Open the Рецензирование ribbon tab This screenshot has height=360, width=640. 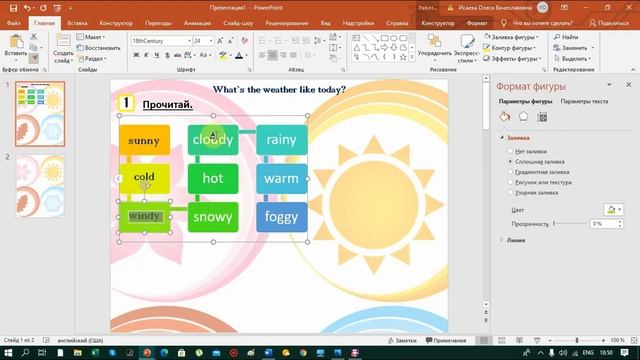(x=287, y=23)
